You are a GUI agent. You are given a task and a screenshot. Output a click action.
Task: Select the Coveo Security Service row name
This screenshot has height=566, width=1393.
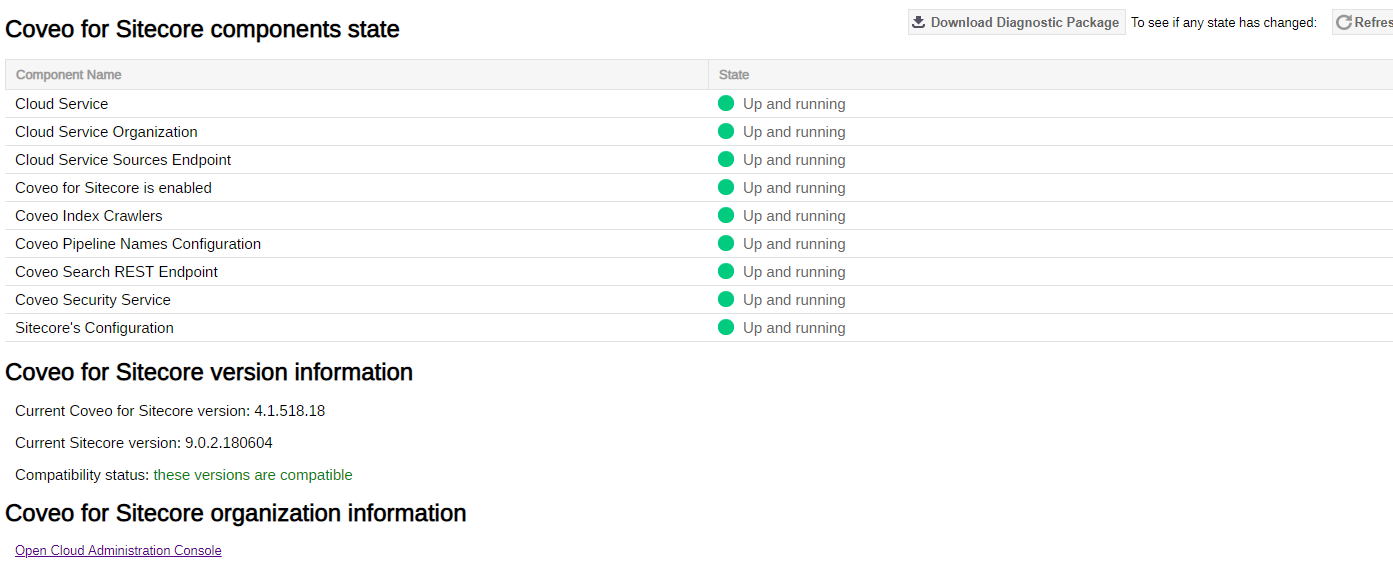pos(93,300)
